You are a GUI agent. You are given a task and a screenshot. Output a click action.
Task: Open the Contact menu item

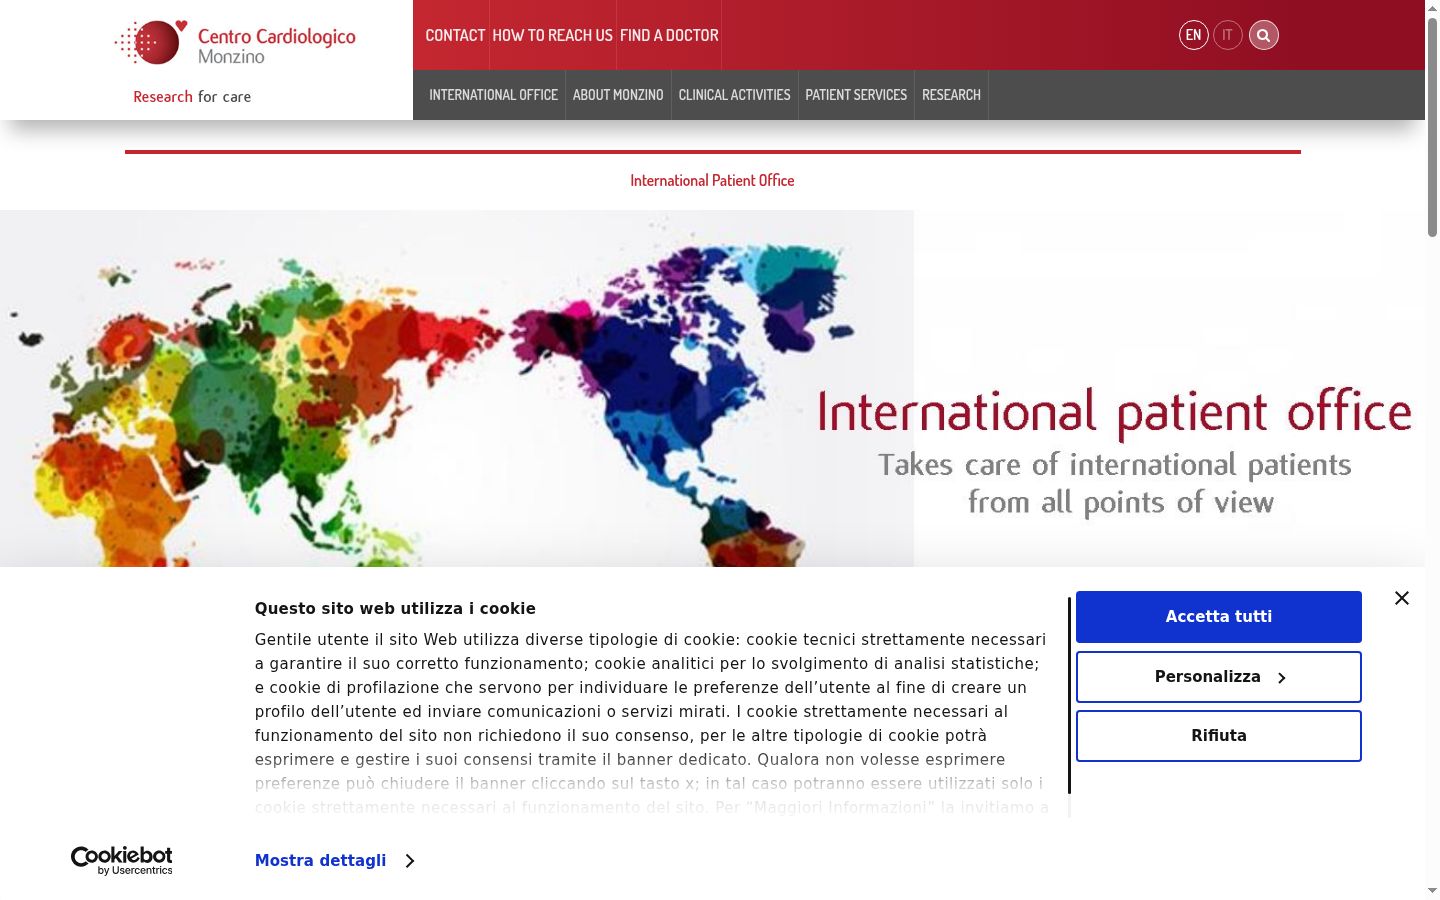(455, 35)
